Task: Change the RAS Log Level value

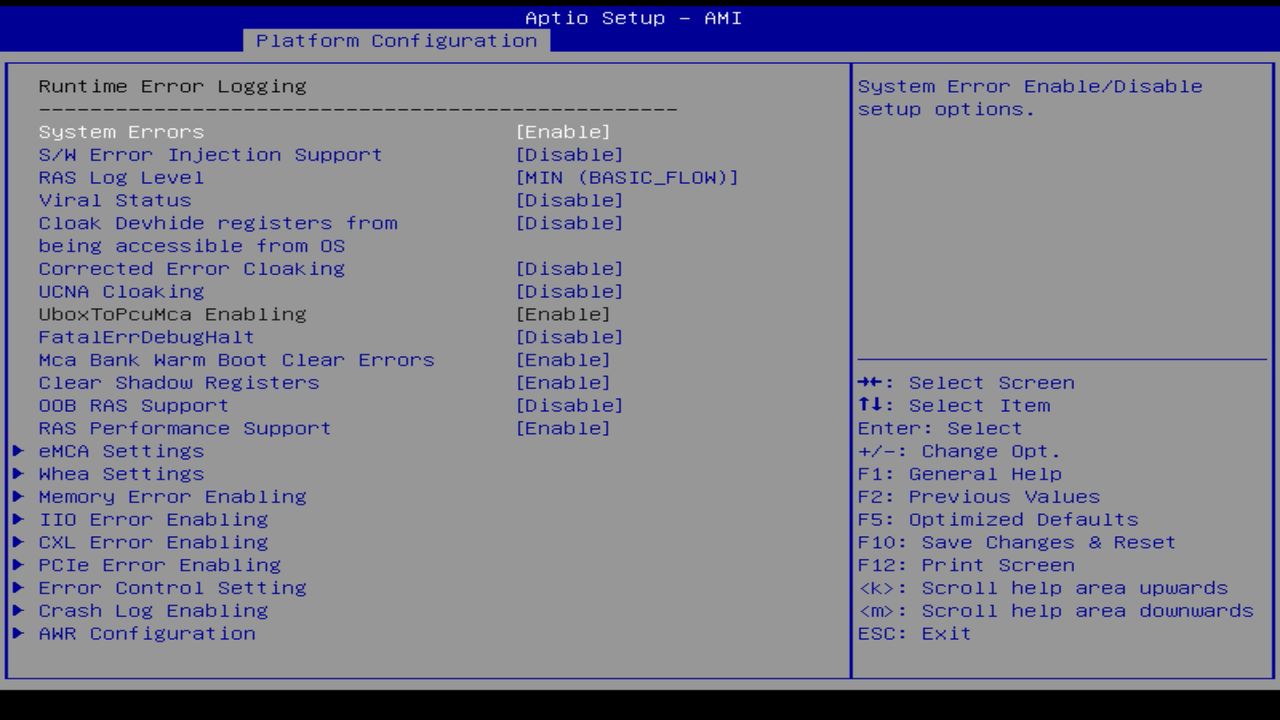Action: coord(626,177)
